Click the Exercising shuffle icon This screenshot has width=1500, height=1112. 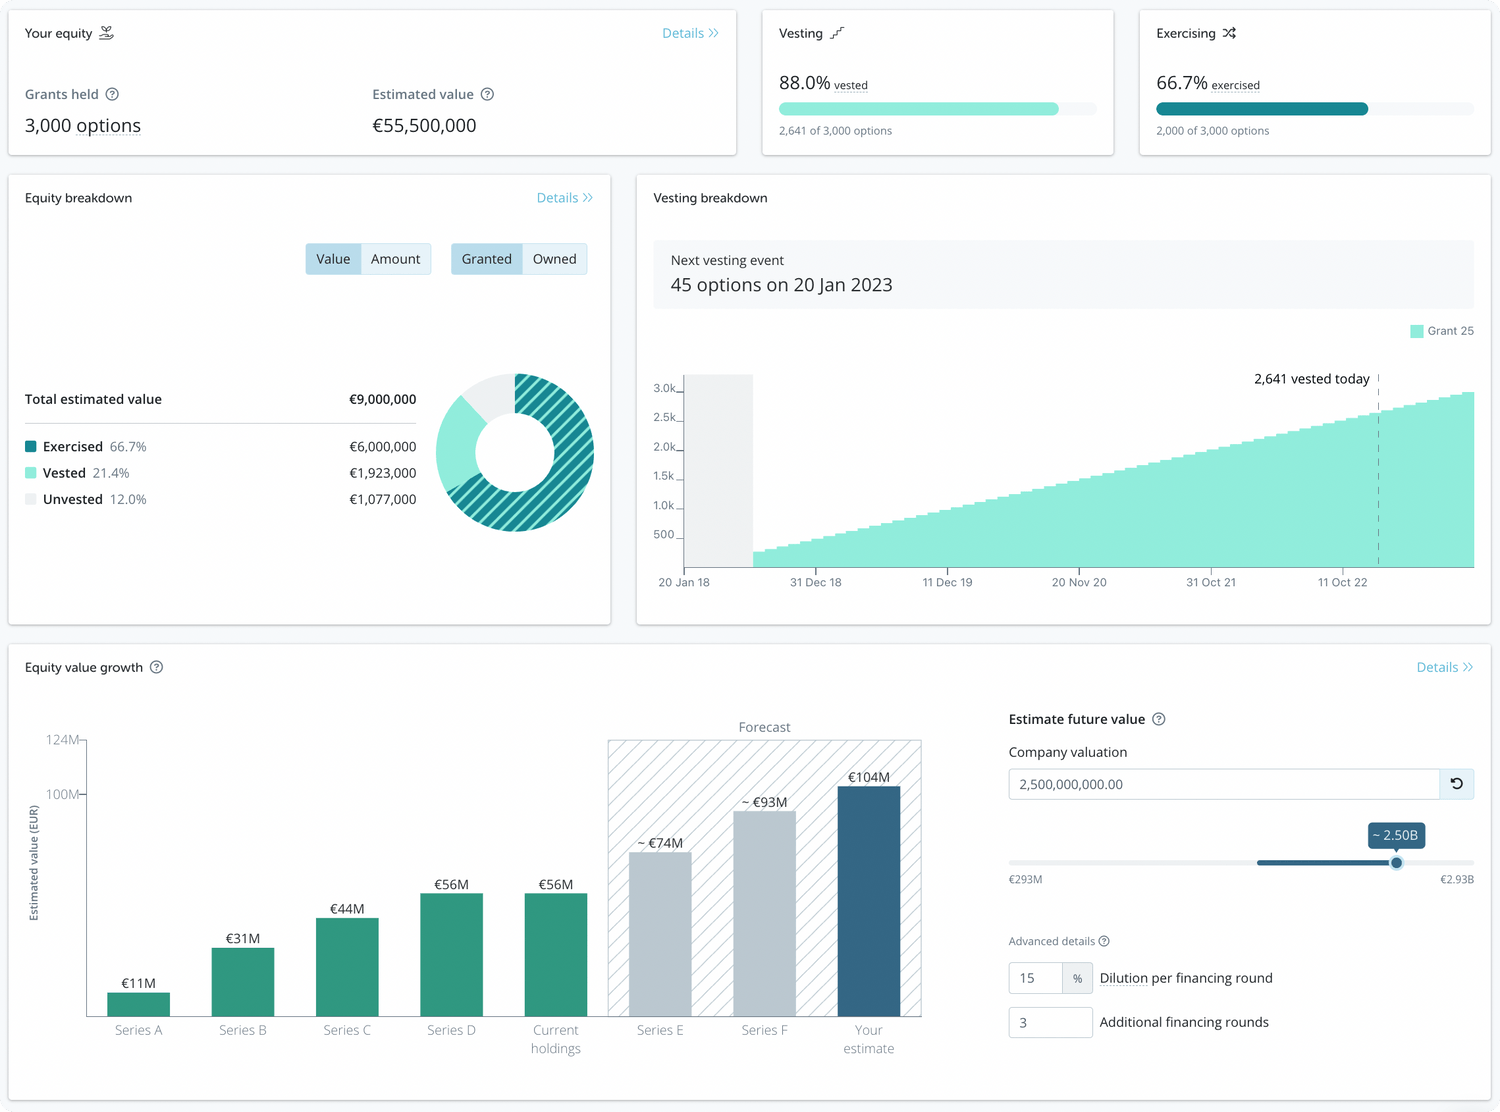point(1229,33)
